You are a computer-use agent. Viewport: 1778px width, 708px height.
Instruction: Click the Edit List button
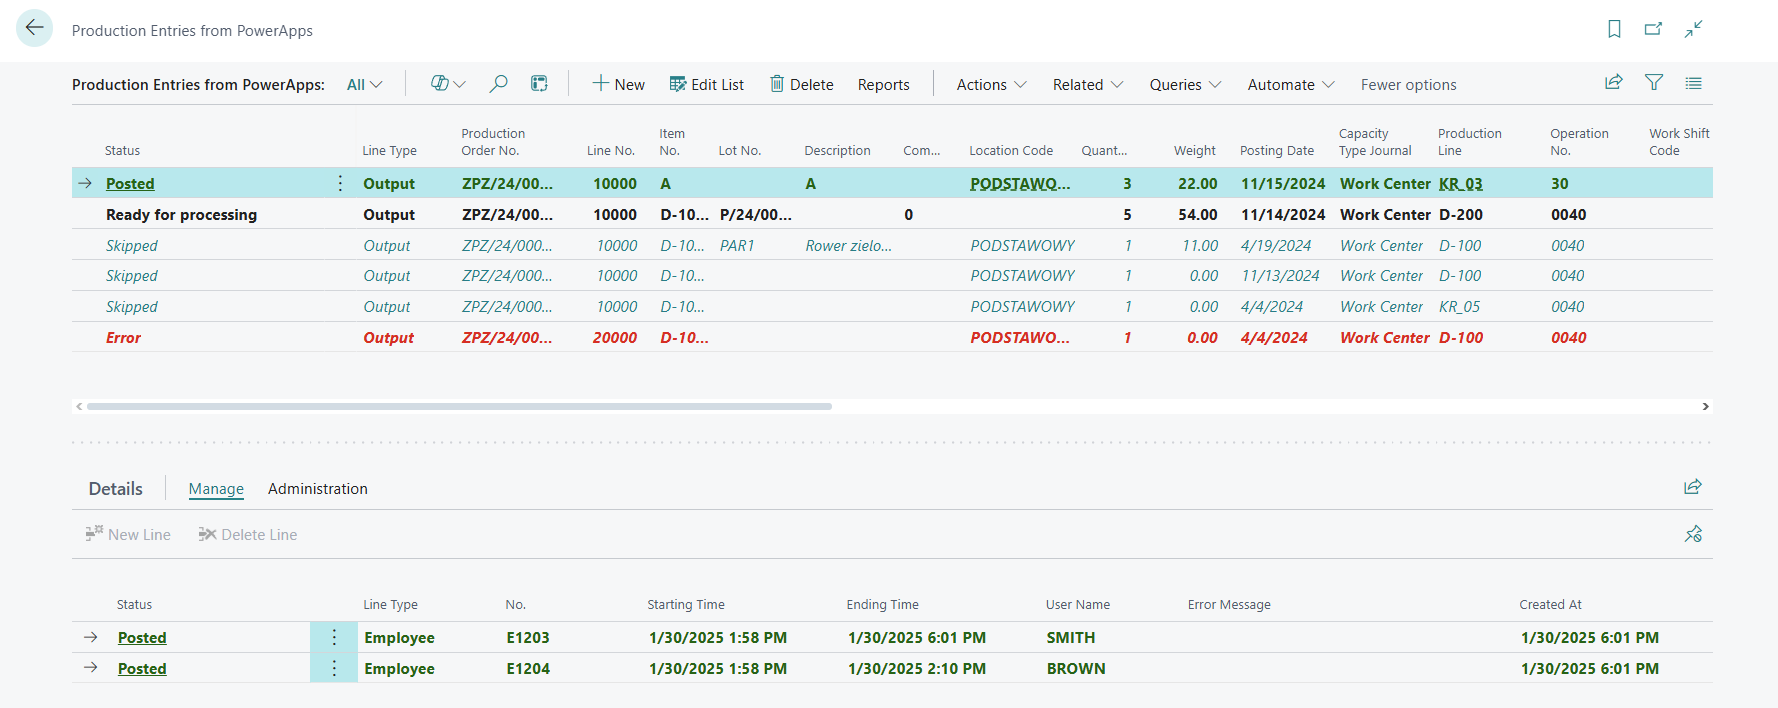pyautogui.click(x=707, y=85)
